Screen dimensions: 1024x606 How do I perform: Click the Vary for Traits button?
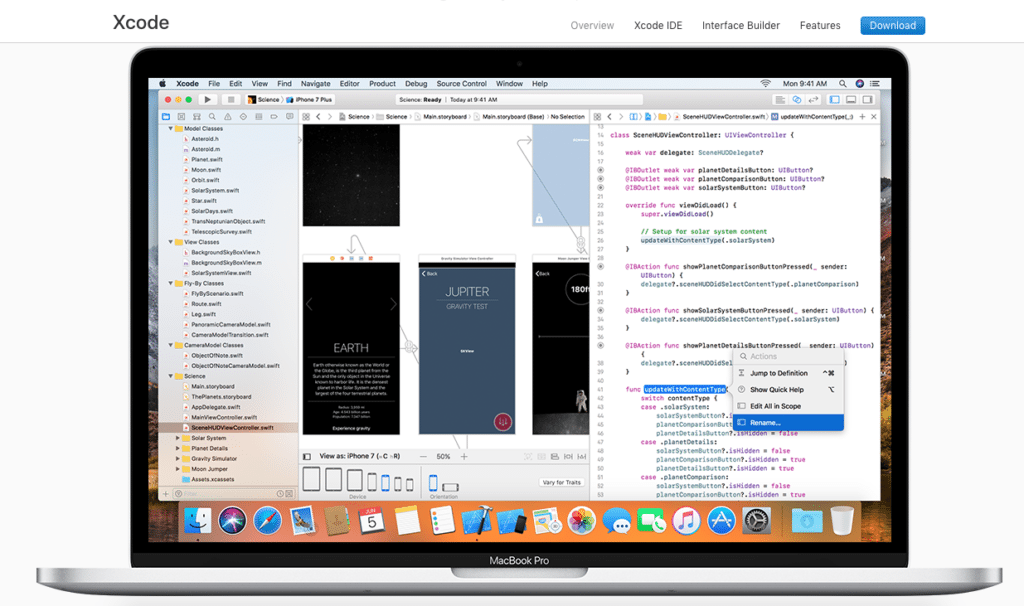[561, 483]
